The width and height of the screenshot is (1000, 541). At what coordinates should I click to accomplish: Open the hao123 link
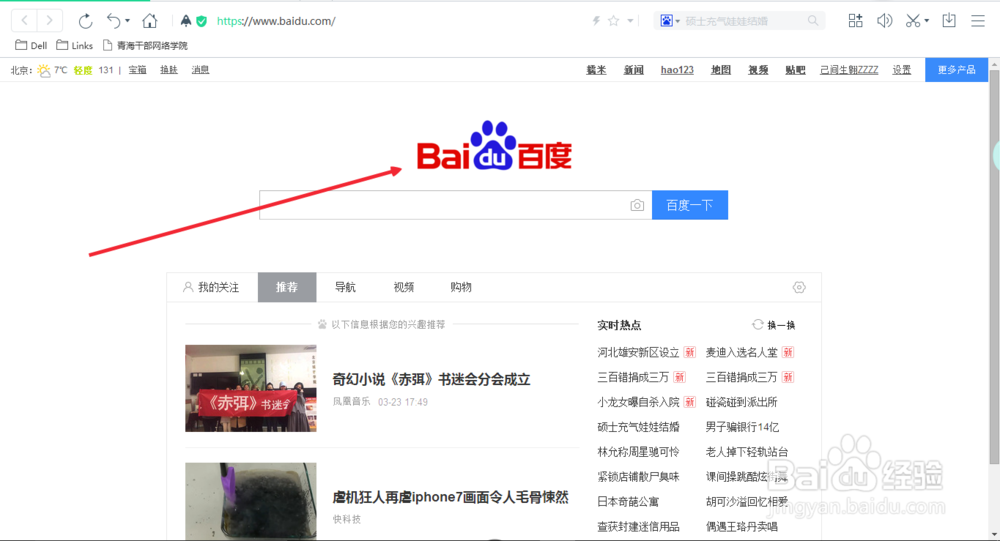click(x=677, y=70)
